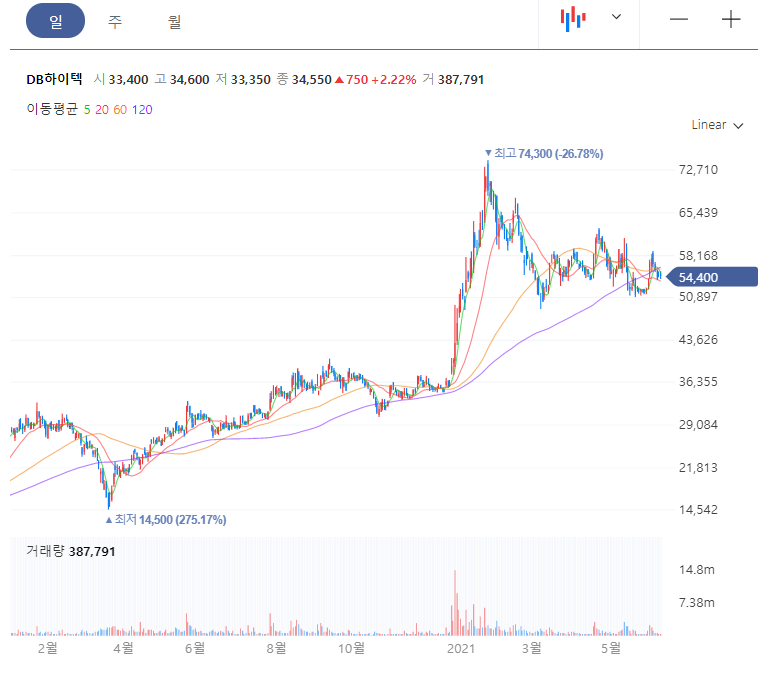
Task: Click the 4월 date axis label
Action: 123,648
